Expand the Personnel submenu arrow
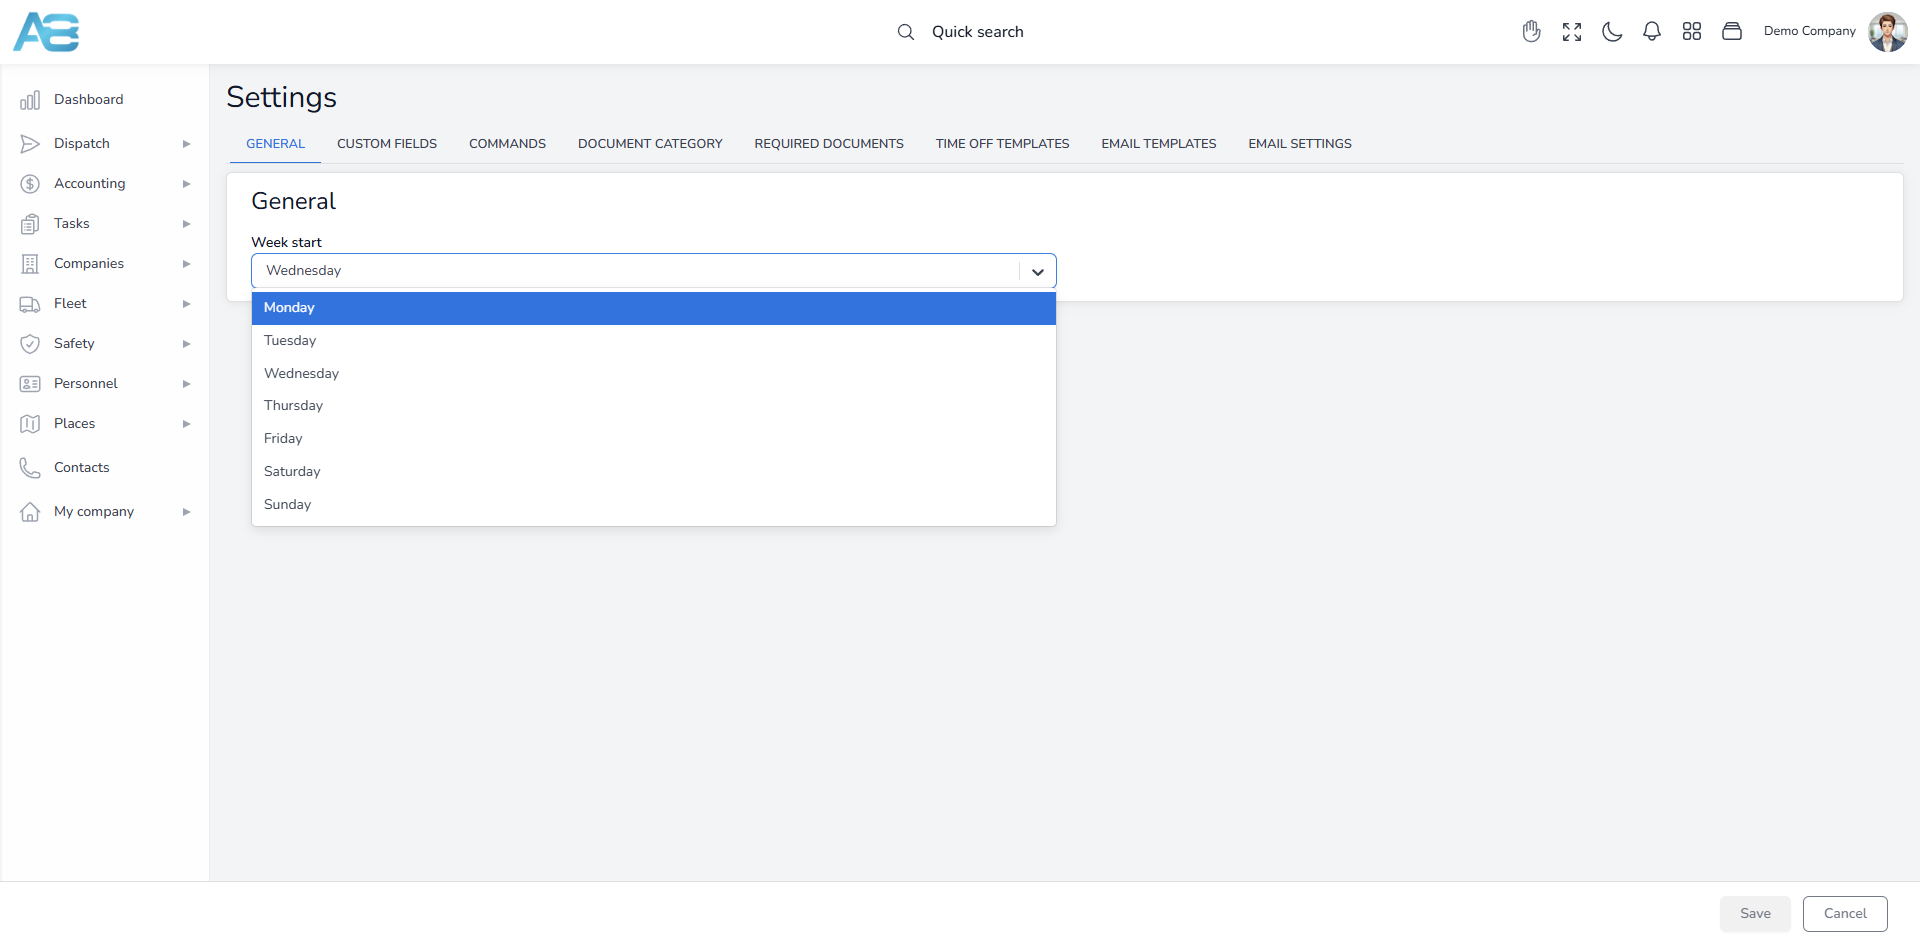 [x=186, y=384]
